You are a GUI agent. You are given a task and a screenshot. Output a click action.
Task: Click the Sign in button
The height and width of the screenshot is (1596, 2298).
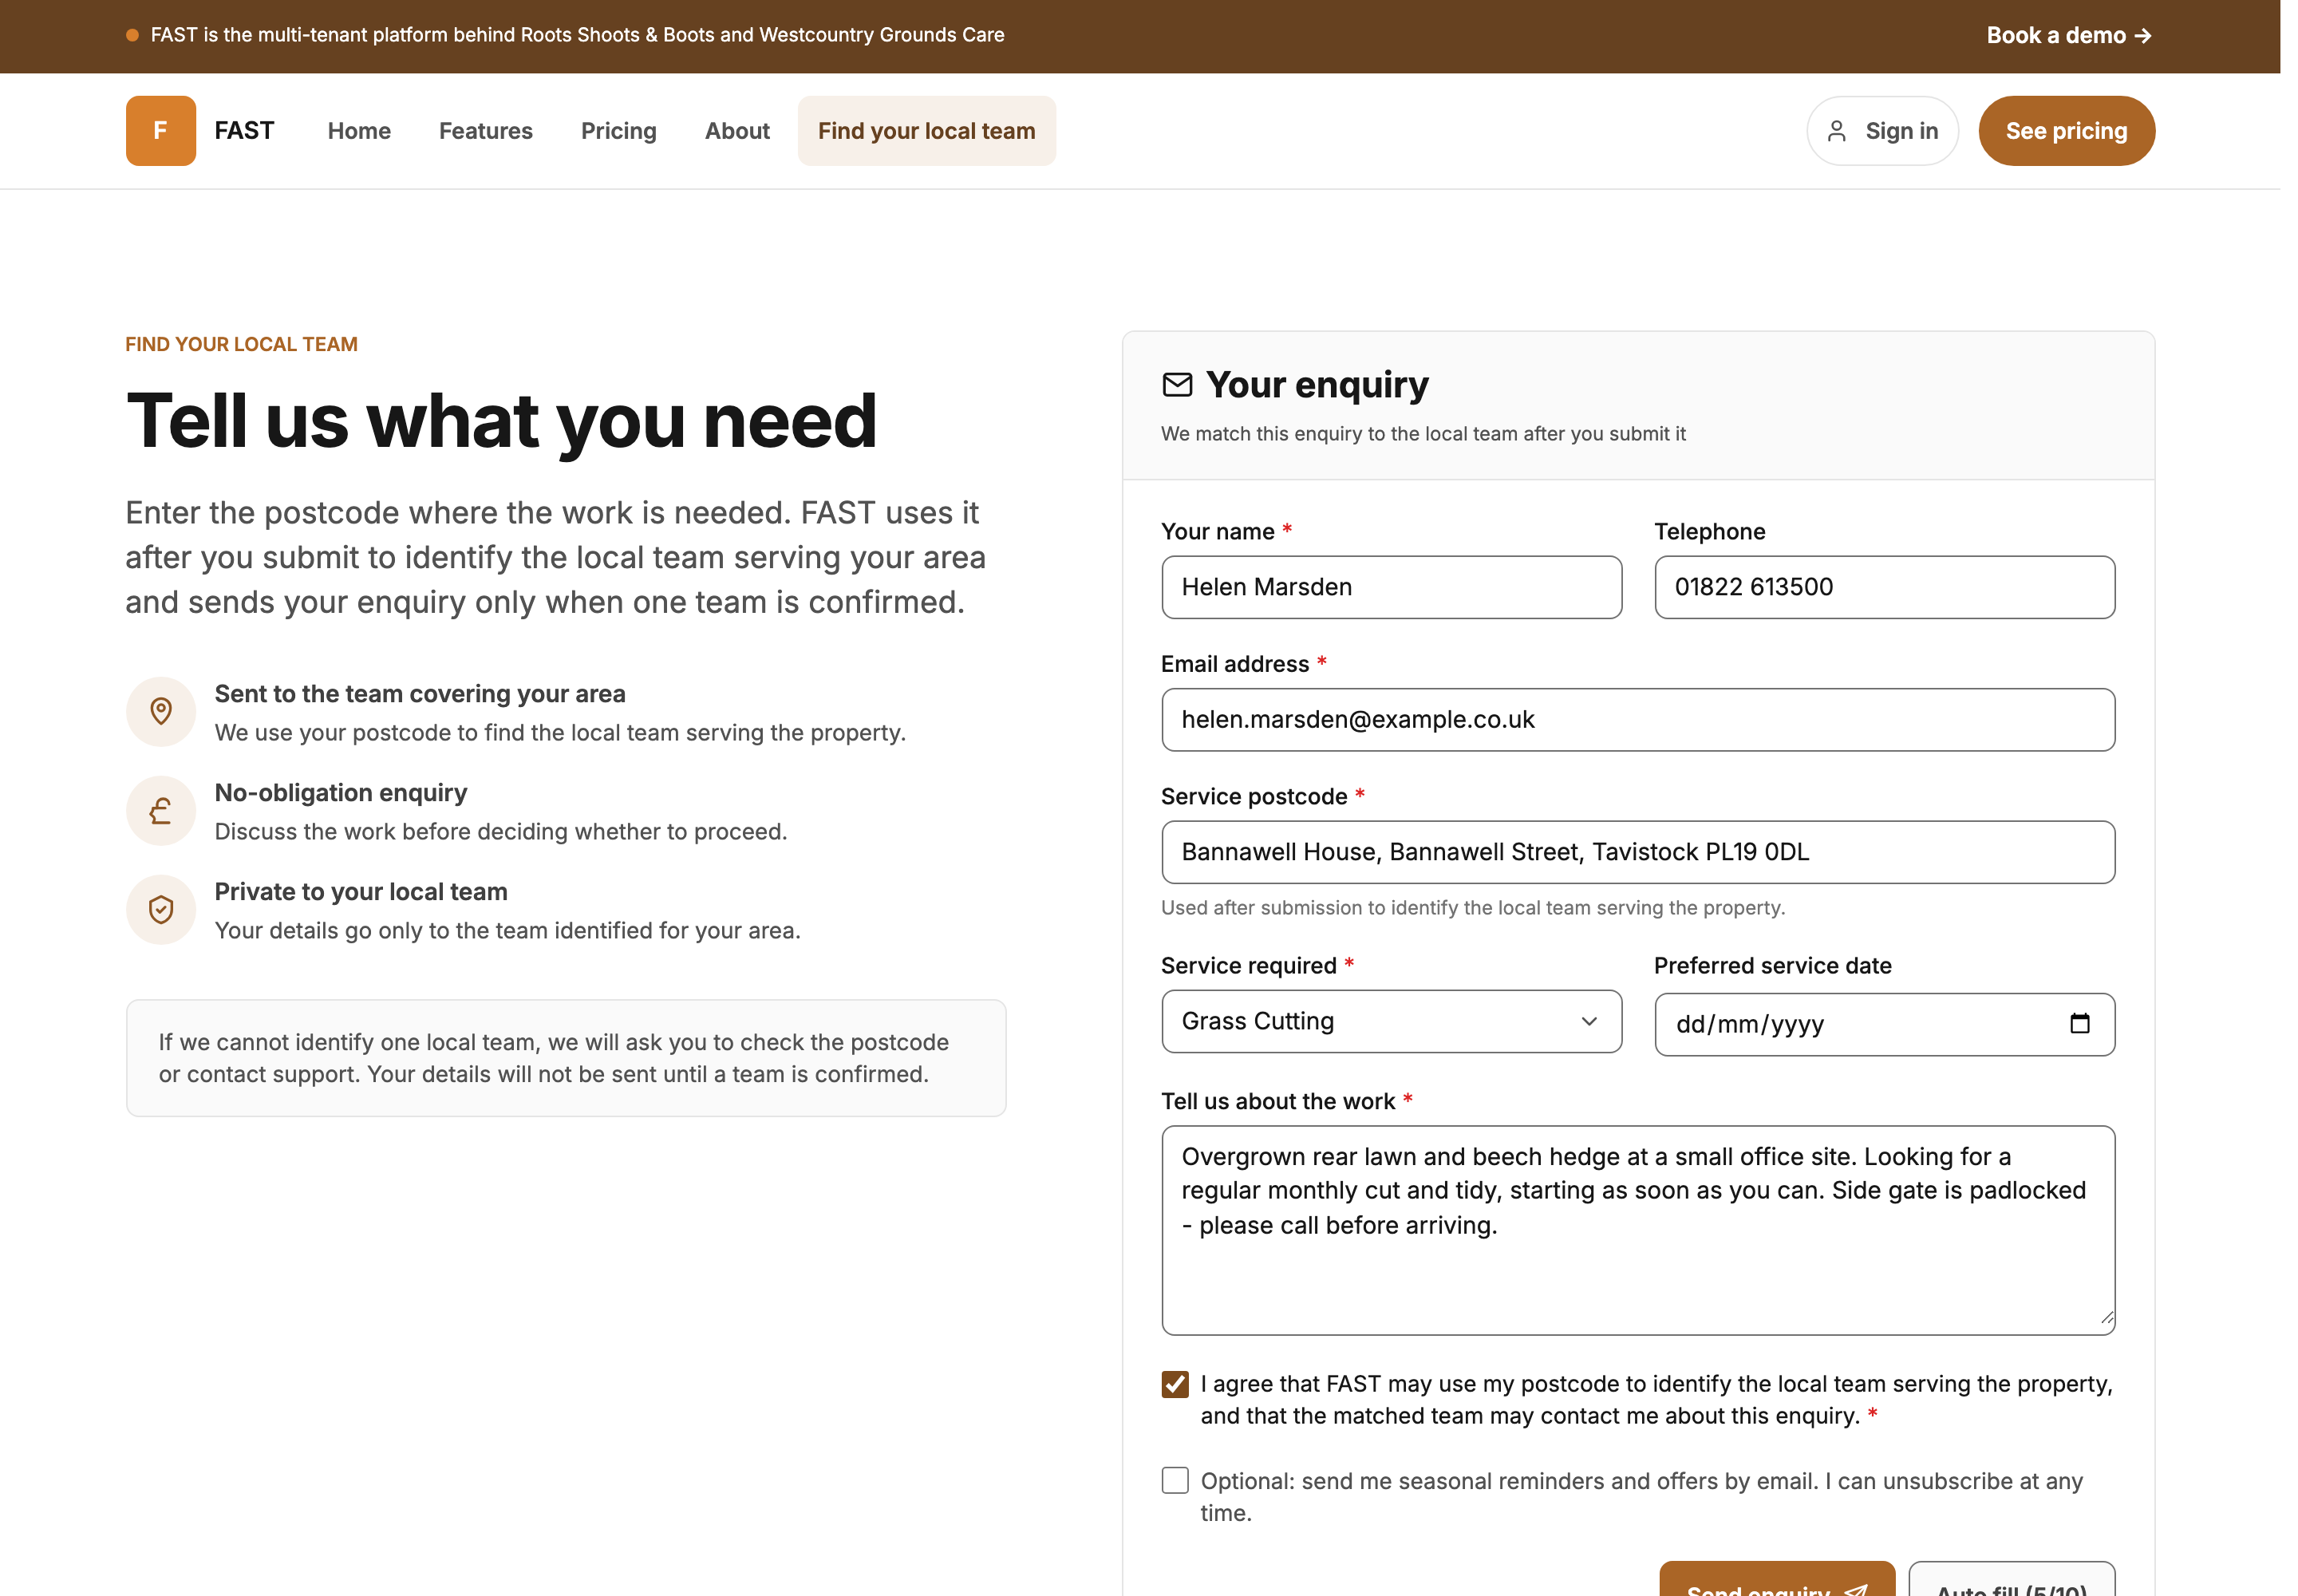(1882, 131)
